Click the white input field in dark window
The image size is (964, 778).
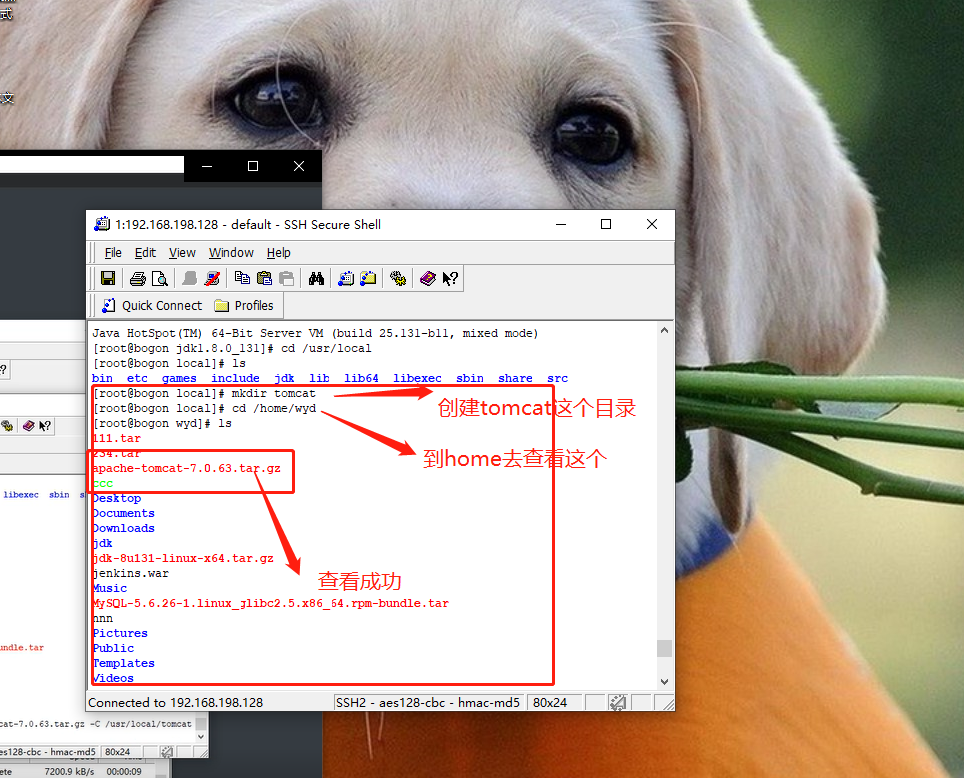click(92, 164)
